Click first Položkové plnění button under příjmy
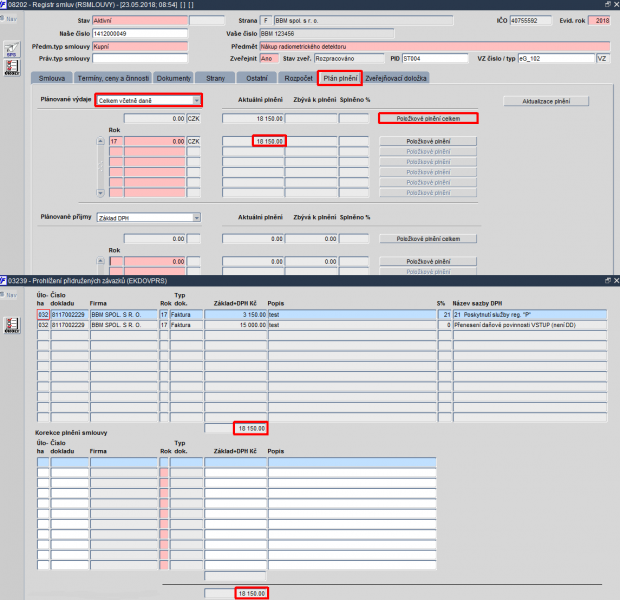Screen dimensions: 620x600 pos(428,261)
